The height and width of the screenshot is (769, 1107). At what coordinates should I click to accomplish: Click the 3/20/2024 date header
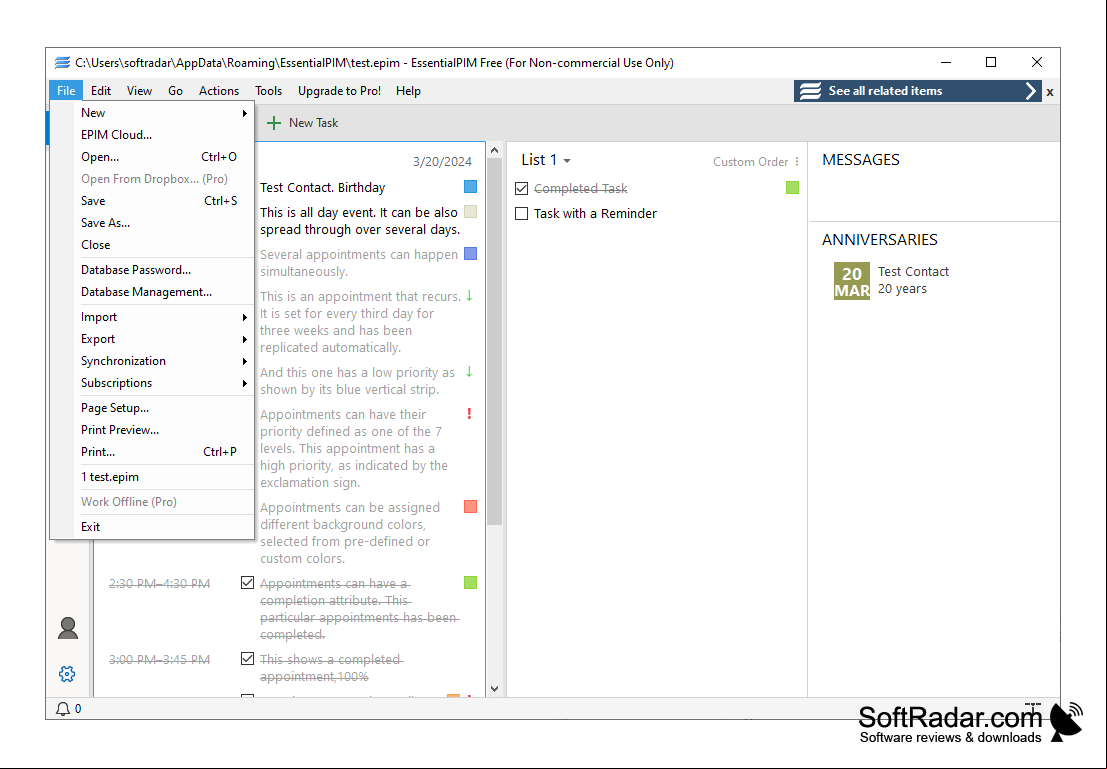[442, 162]
